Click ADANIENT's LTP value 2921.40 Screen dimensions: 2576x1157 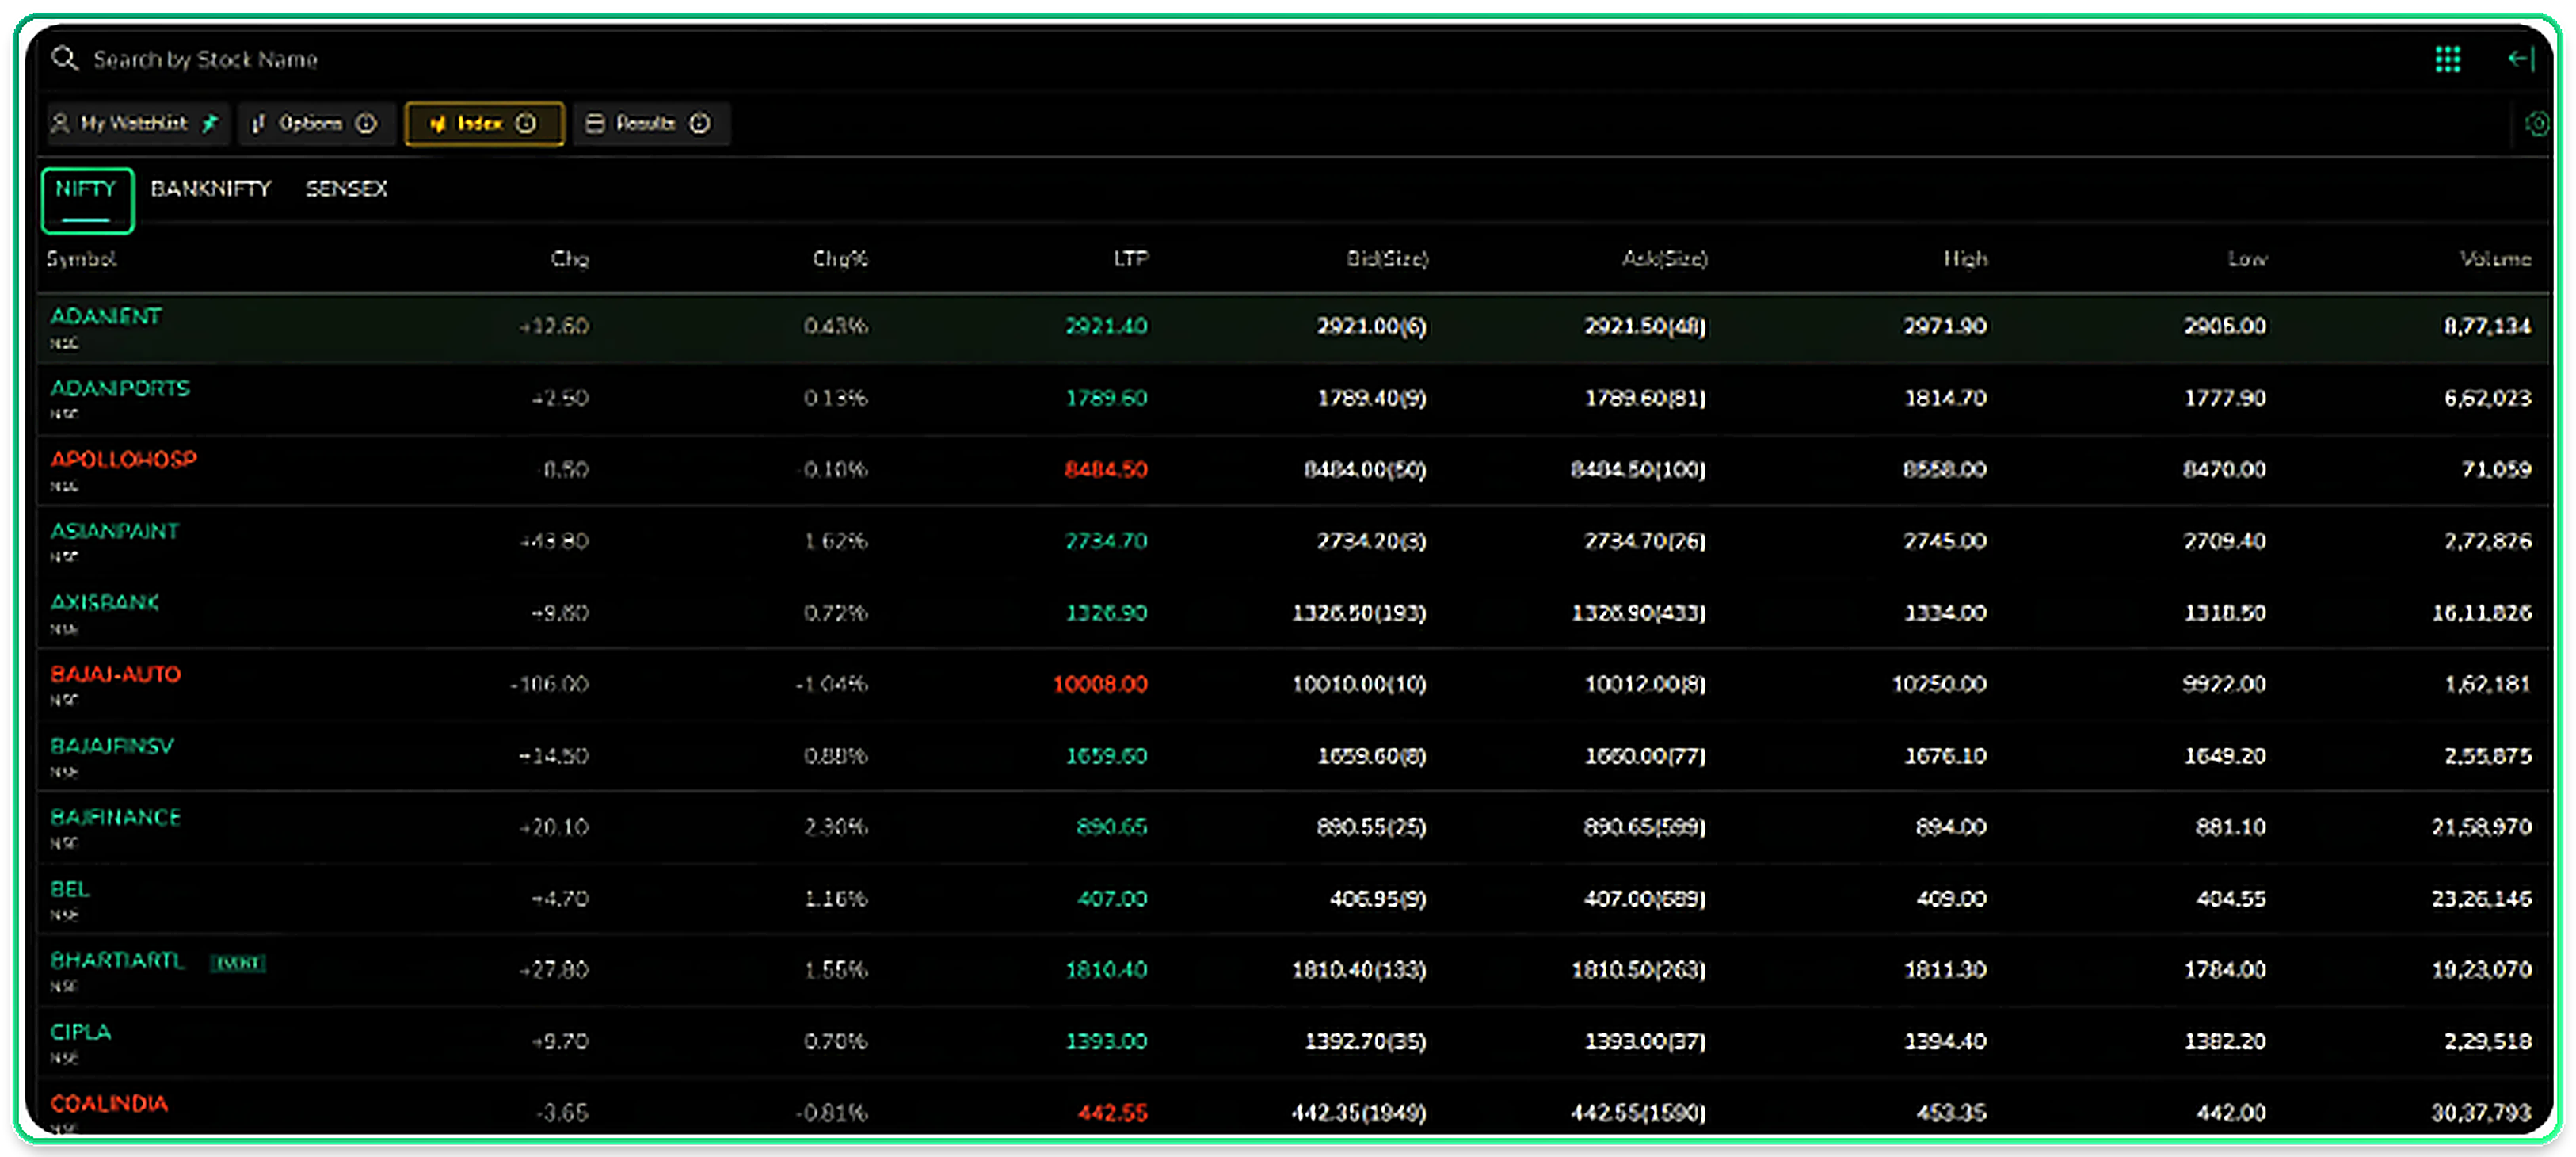coord(1106,326)
